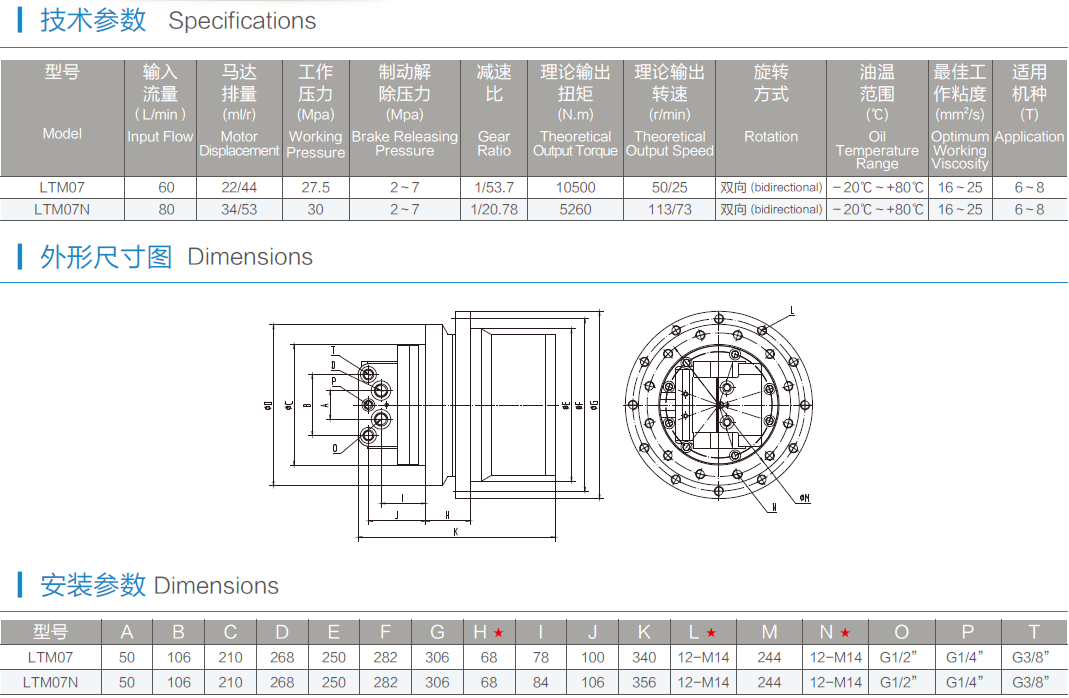Select the Application column header
The width and height of the screenshot is (1069, 698).
point(1029,118)
